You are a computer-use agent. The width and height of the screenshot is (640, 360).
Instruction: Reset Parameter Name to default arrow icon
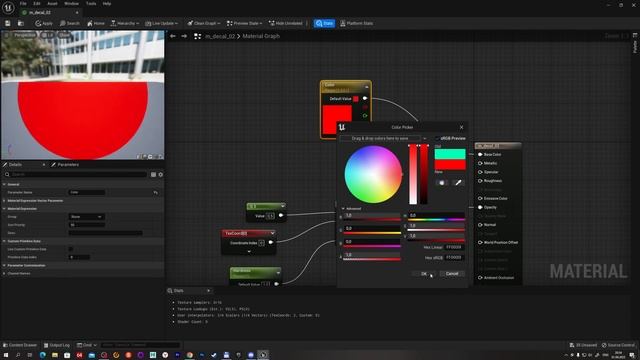click(156, 192)
